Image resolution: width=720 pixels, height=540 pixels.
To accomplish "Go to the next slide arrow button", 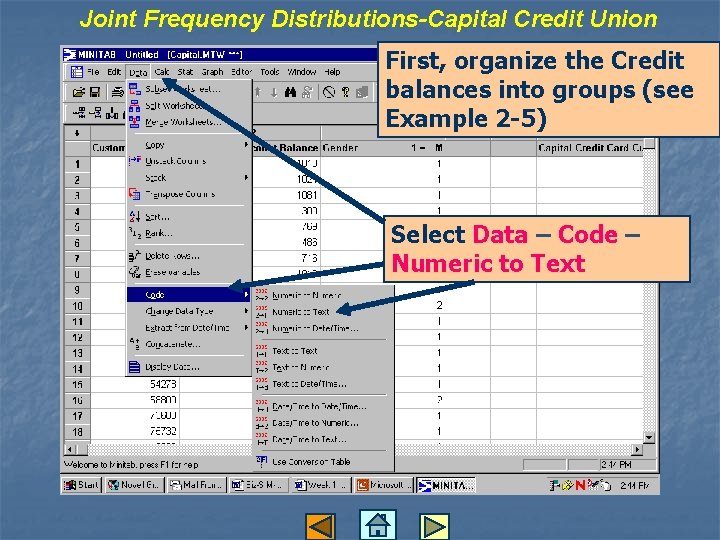I will click(x=434, y=526).
